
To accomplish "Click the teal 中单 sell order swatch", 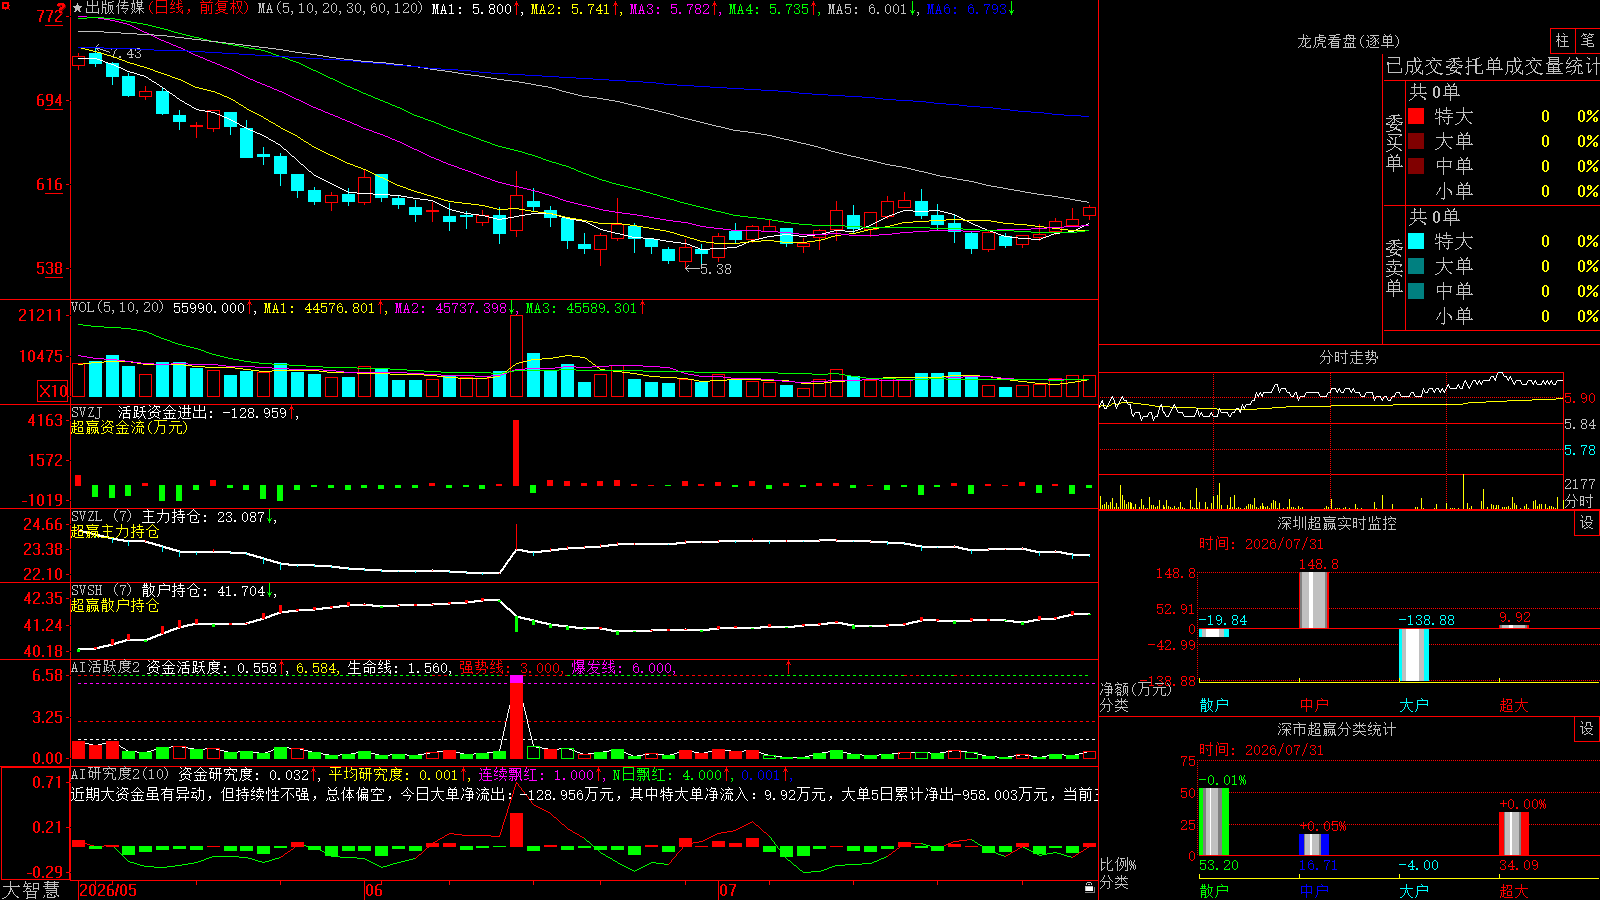I will click(1416, 291).
